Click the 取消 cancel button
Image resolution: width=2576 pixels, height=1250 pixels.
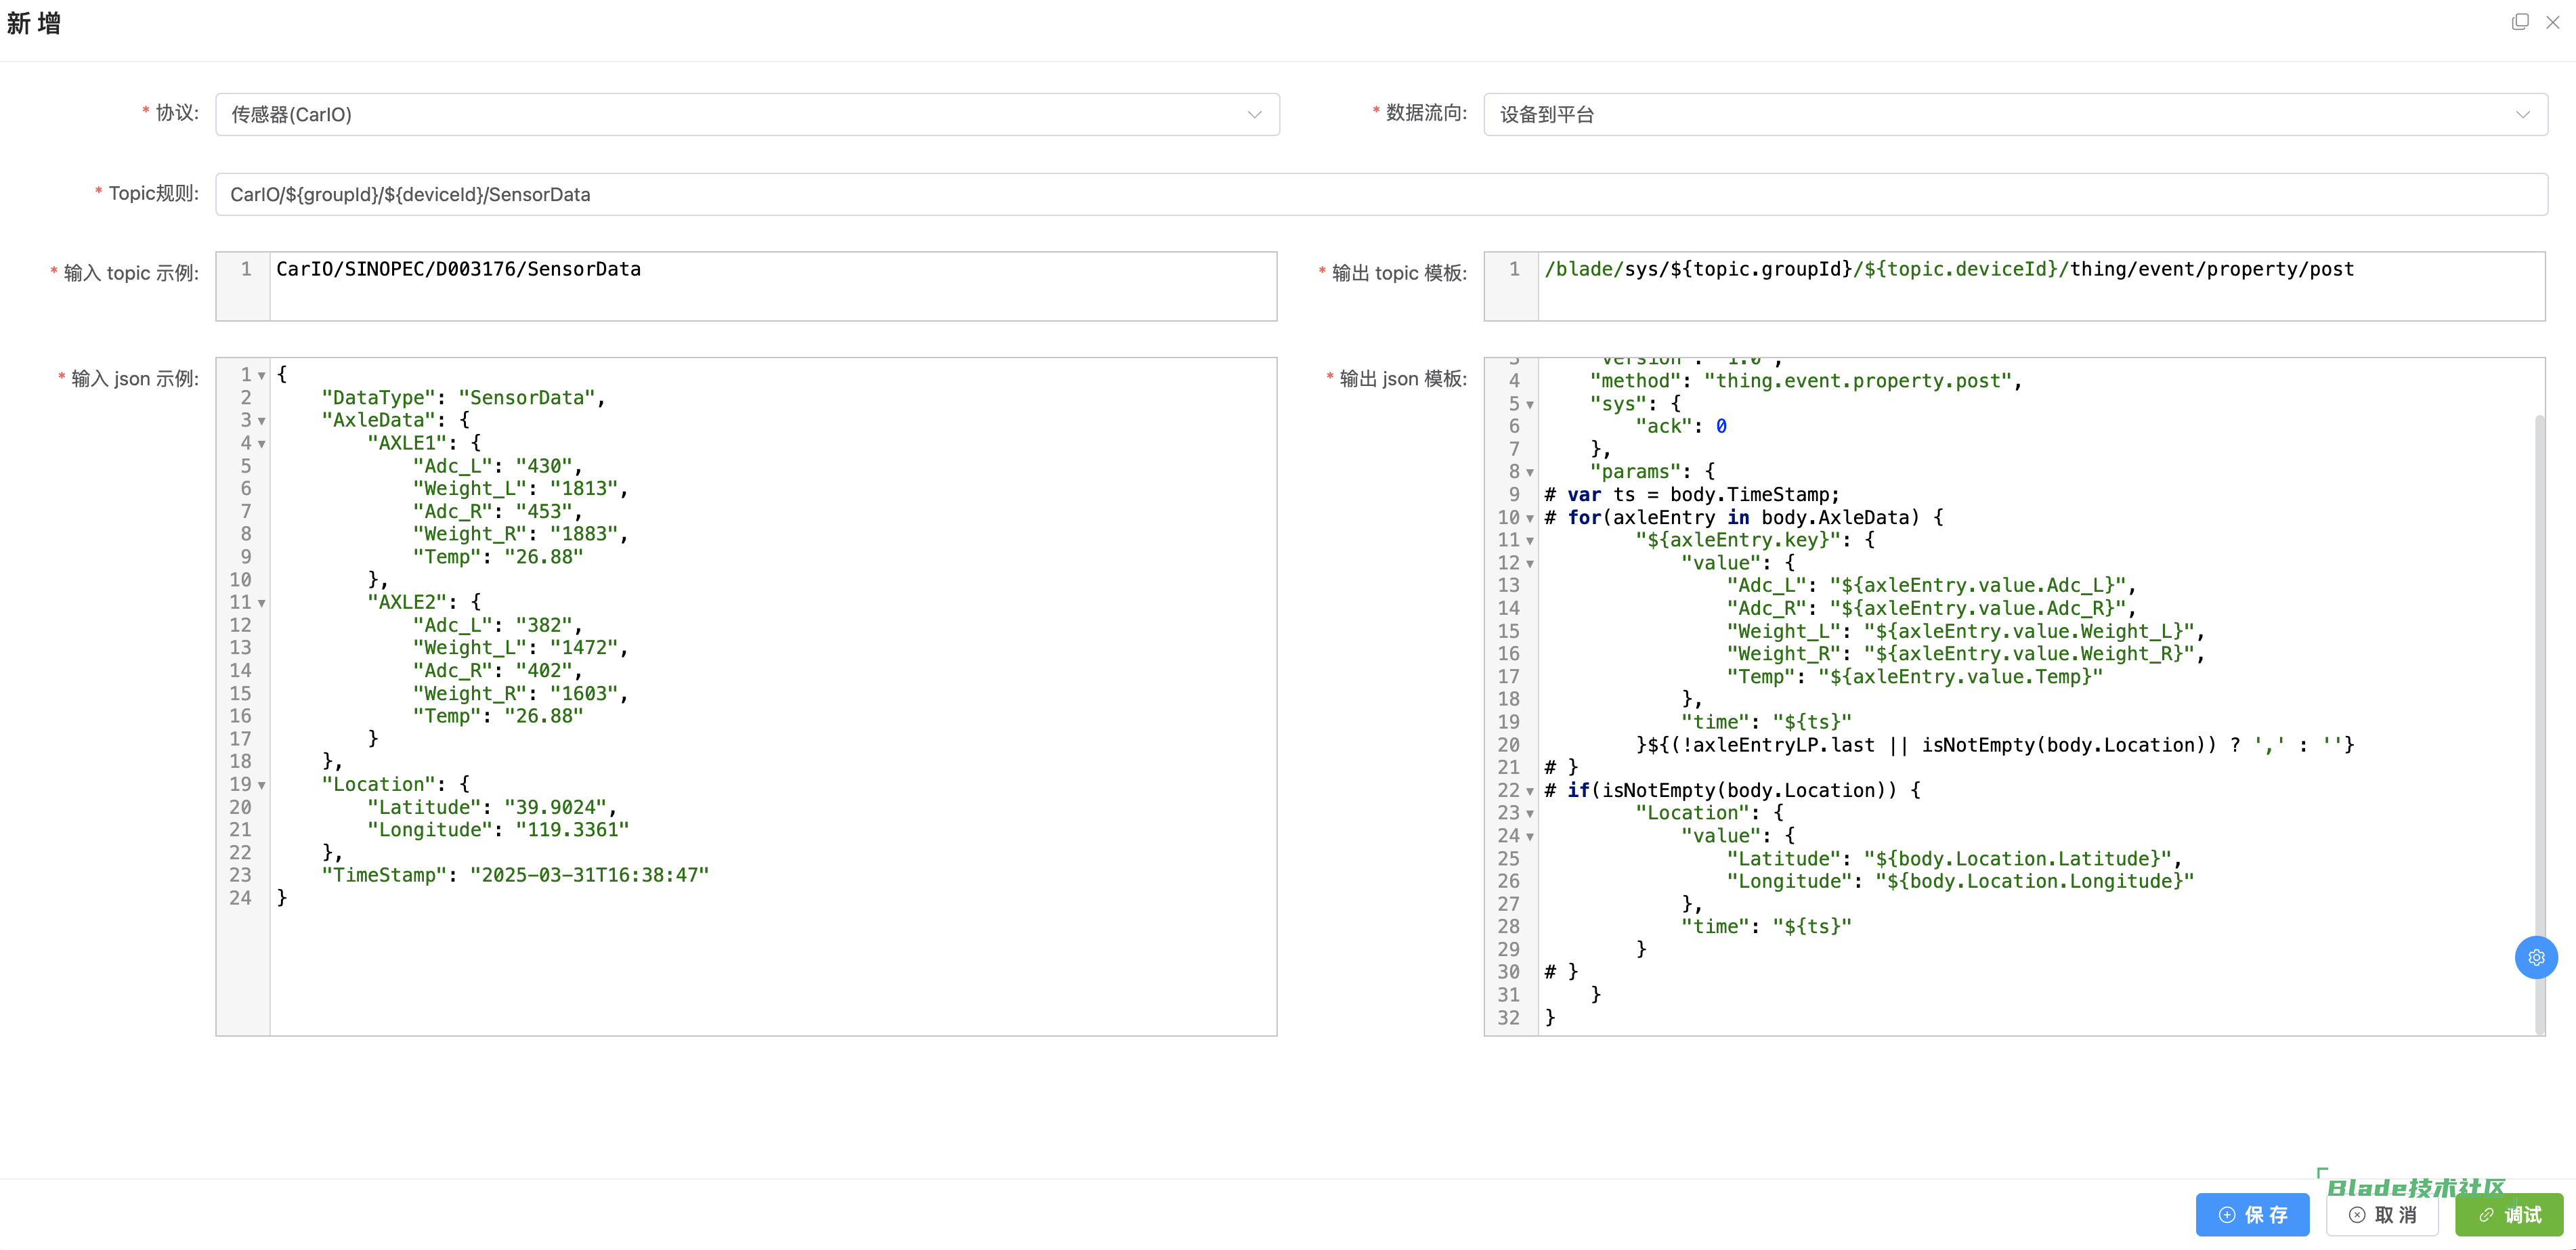[x=2382, y=1214]
